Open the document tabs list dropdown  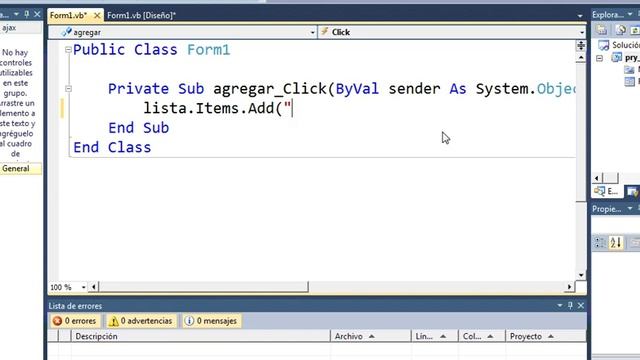[x=580, y=16]
